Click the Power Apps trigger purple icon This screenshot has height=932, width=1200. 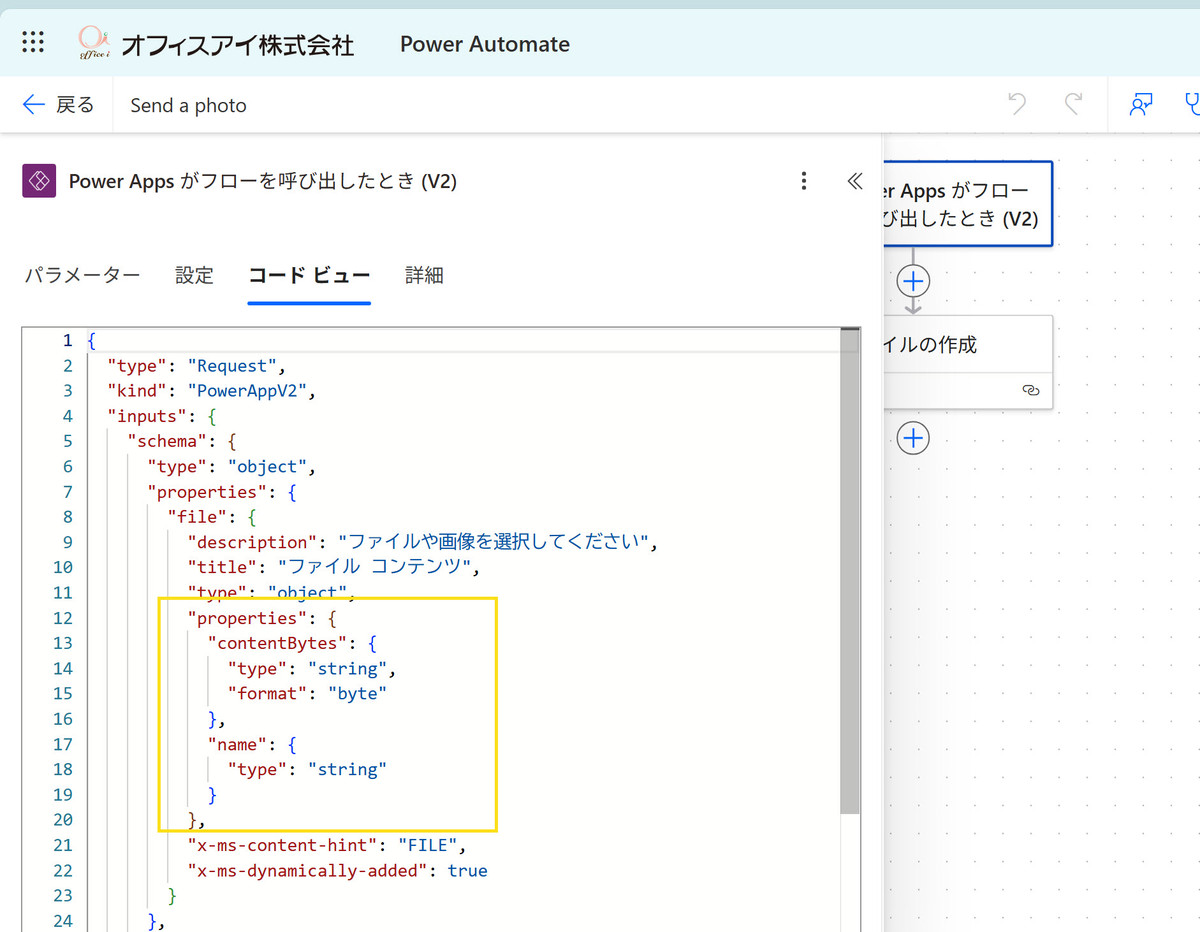point(39,181)
